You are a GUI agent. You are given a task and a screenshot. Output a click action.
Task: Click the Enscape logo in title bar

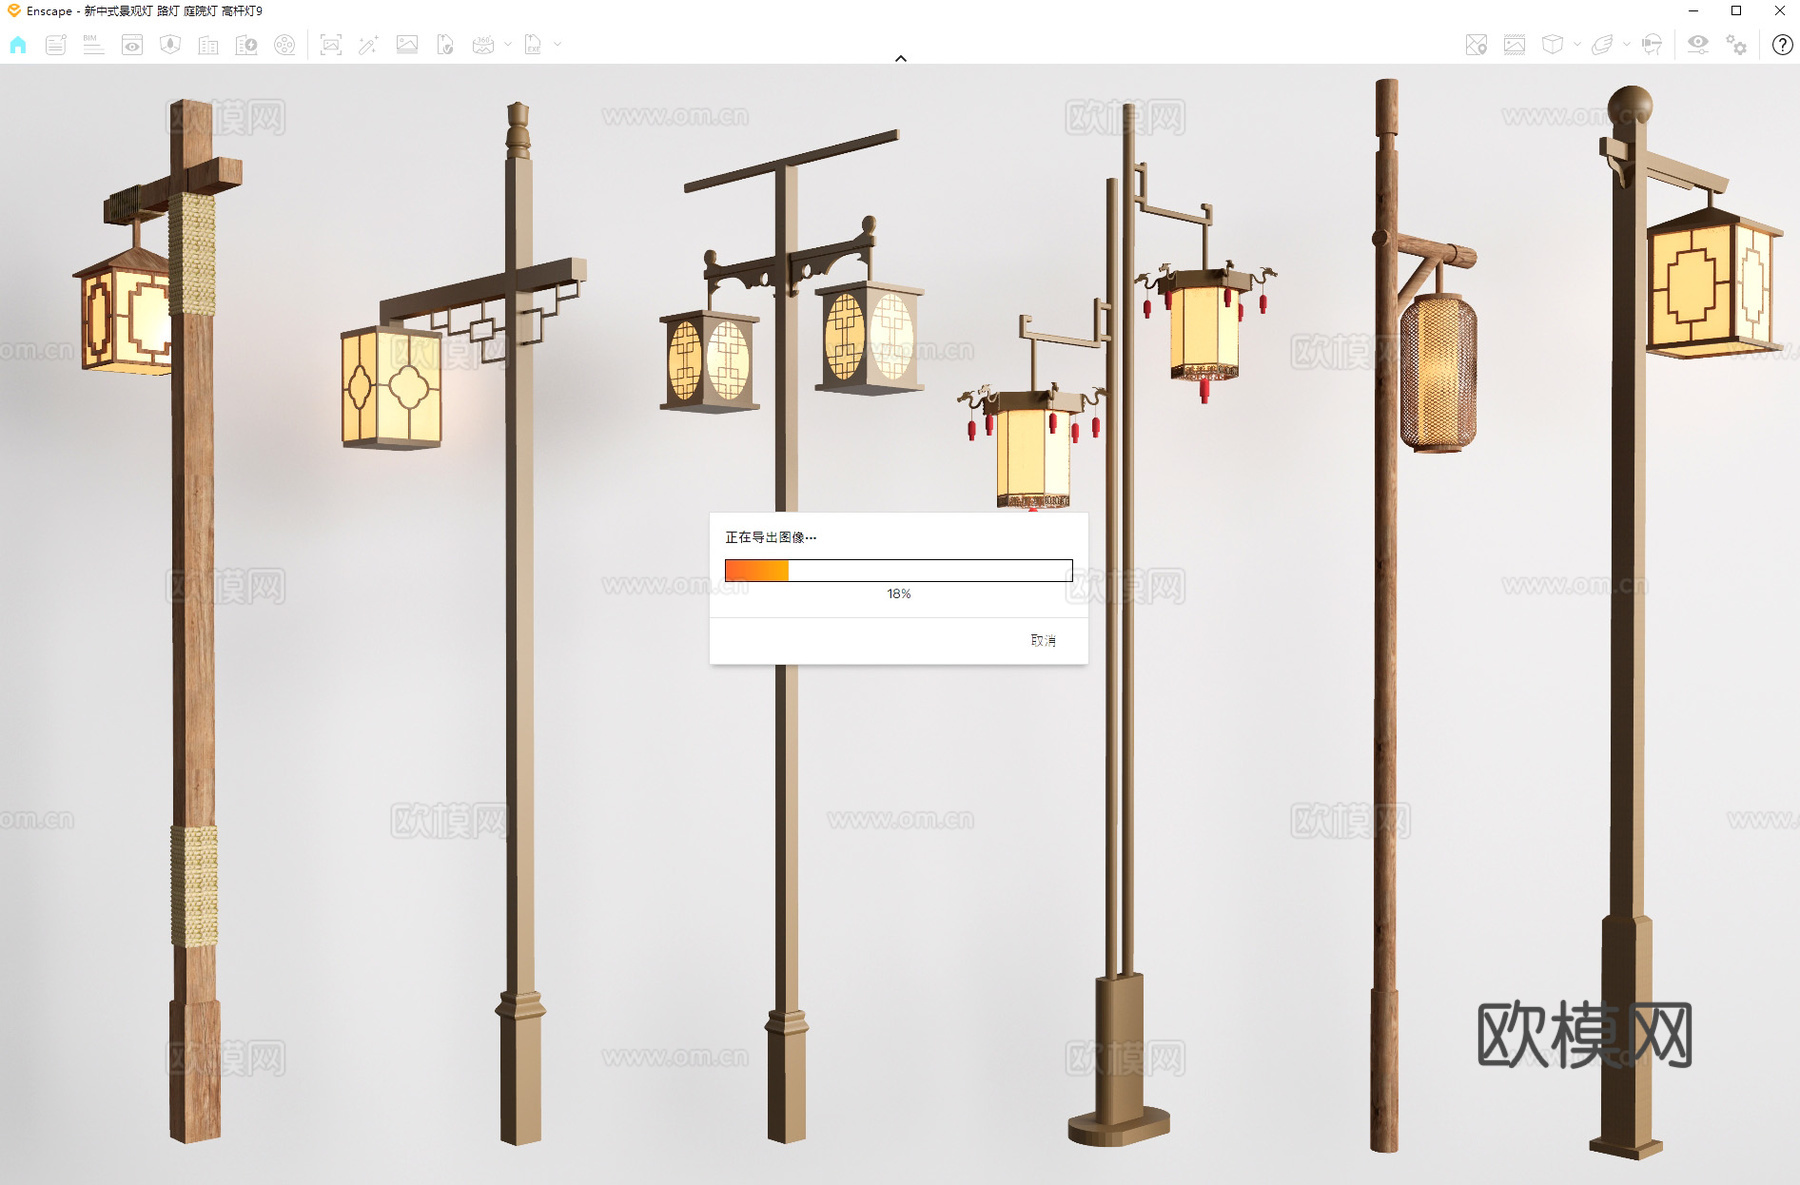pyautogui.click(x=14, y=11)
